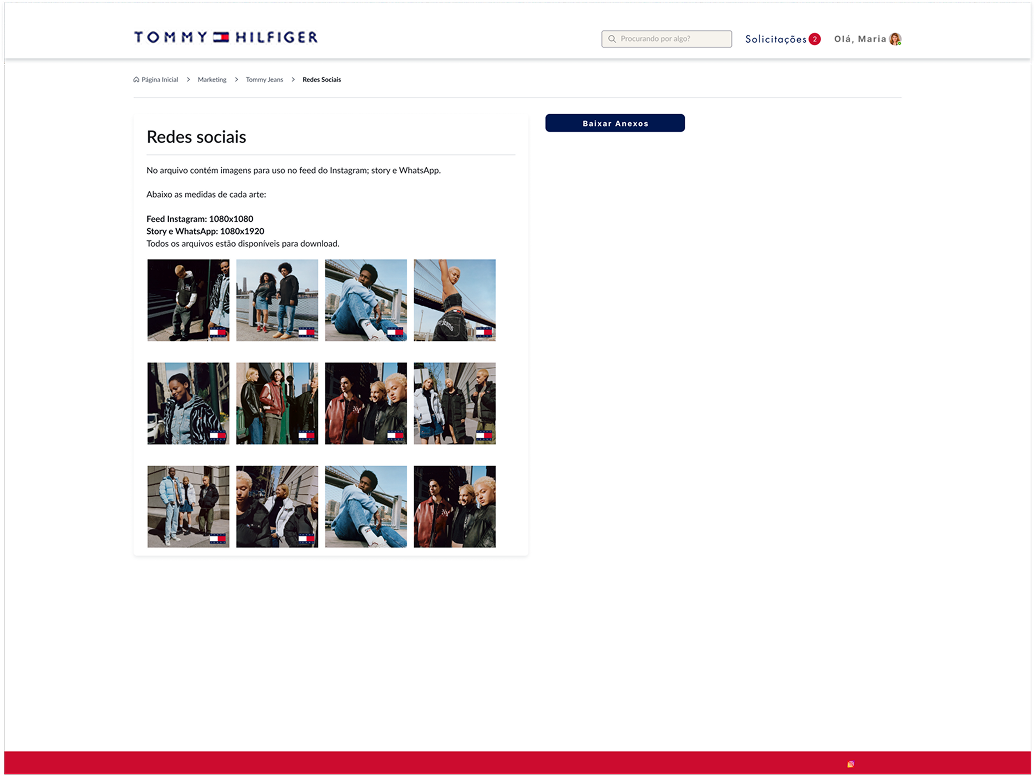Click the Baixar Anexos button
This screenshot has width=1036, height=780.
tap(614, 123)
